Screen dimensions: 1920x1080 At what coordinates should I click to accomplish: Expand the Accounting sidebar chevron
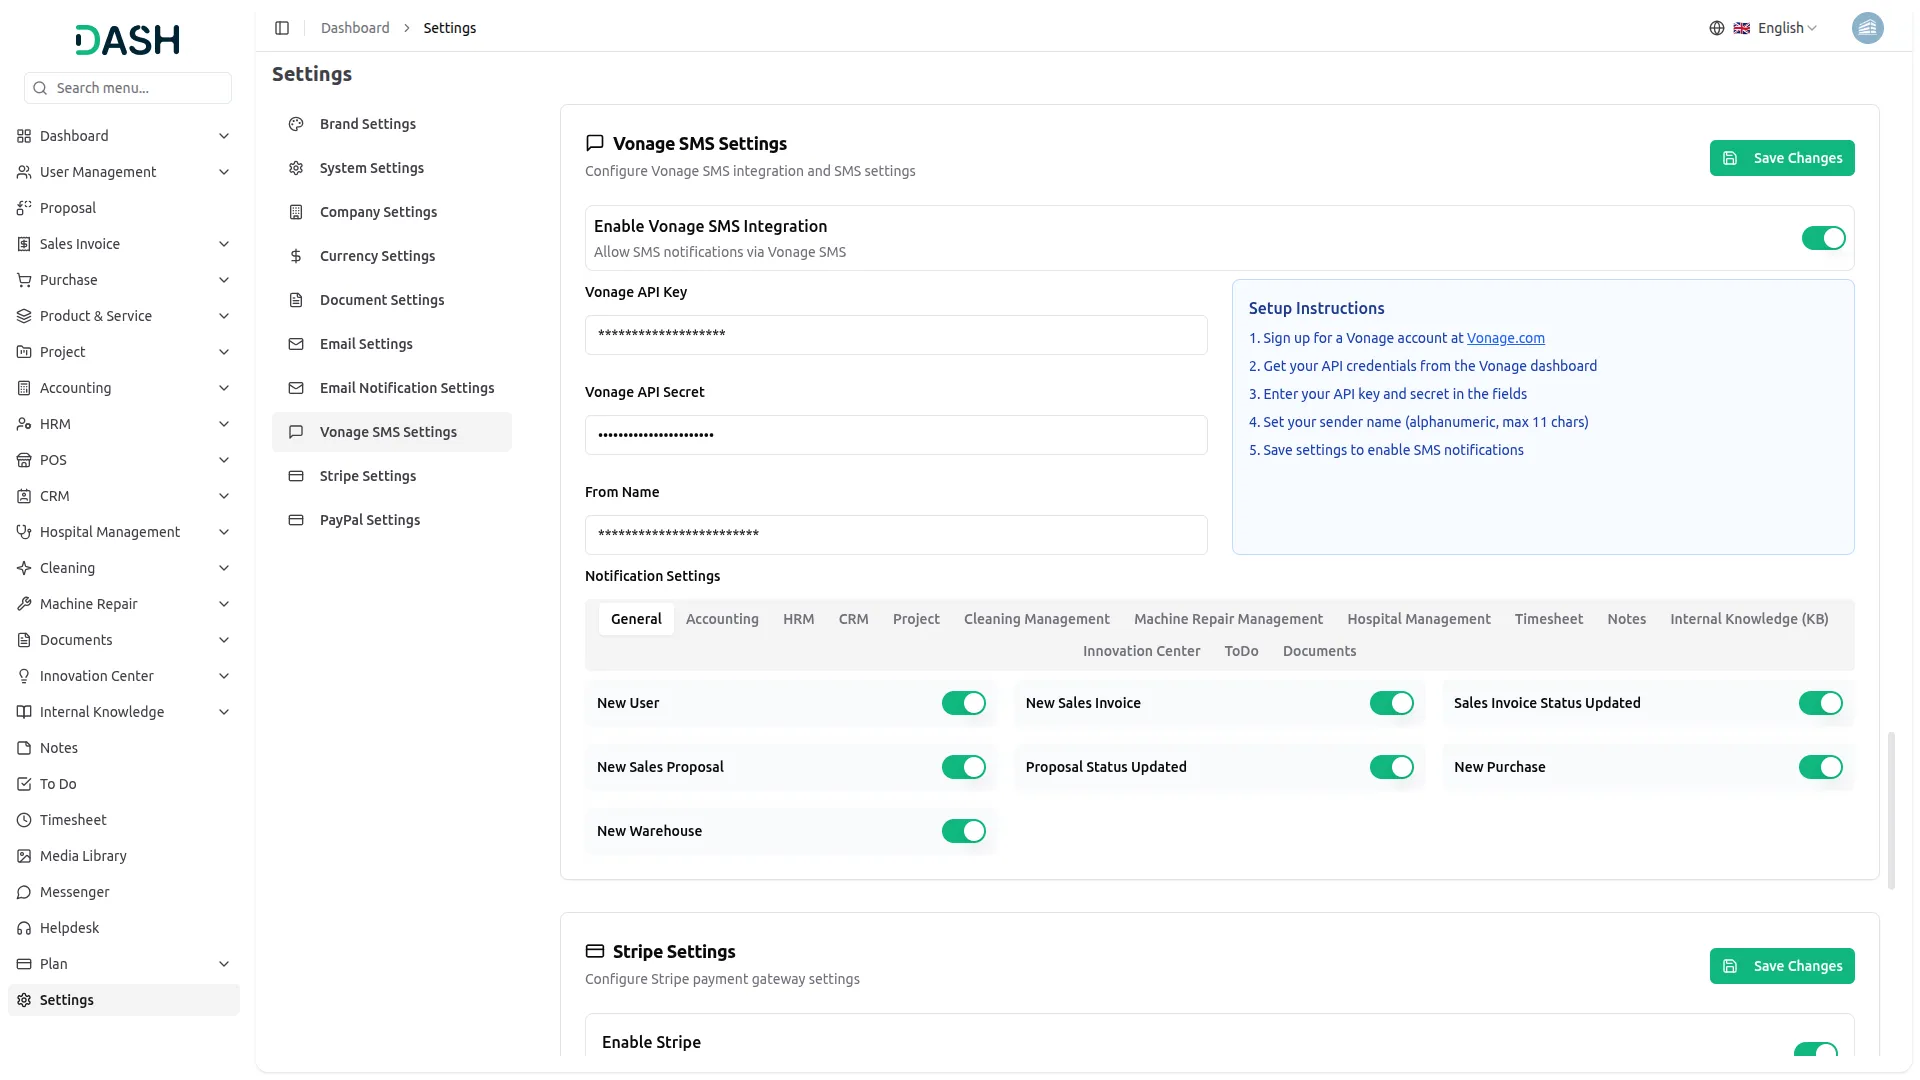click(224, 388)
